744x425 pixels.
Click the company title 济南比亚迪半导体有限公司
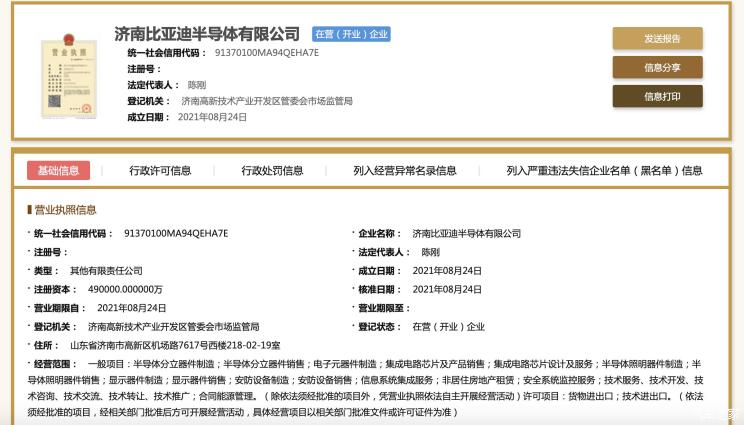pos(207,34)
